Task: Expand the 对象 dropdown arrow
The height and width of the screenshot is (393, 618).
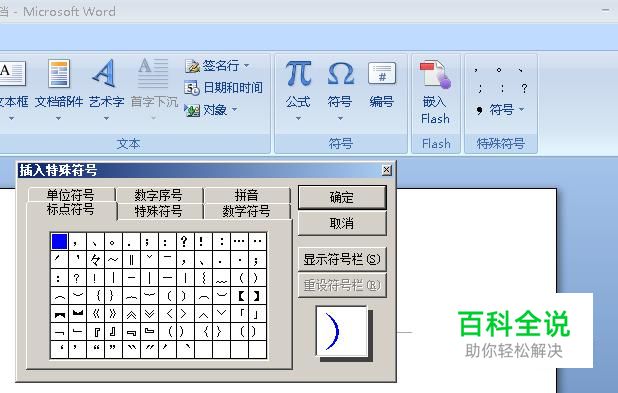Action: pyautogui.click(x=235, y=110)
